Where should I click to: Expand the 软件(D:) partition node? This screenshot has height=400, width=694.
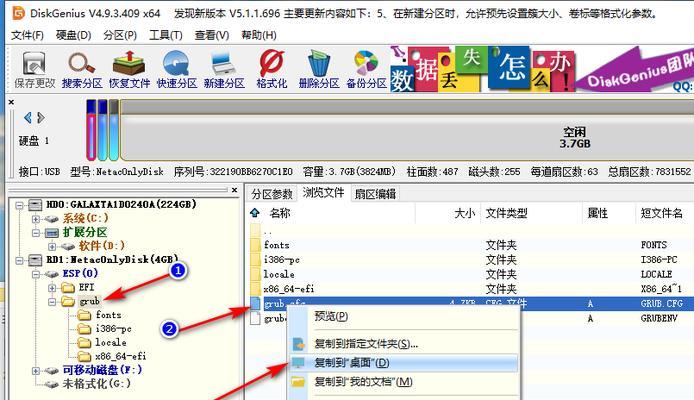point(52,246)
